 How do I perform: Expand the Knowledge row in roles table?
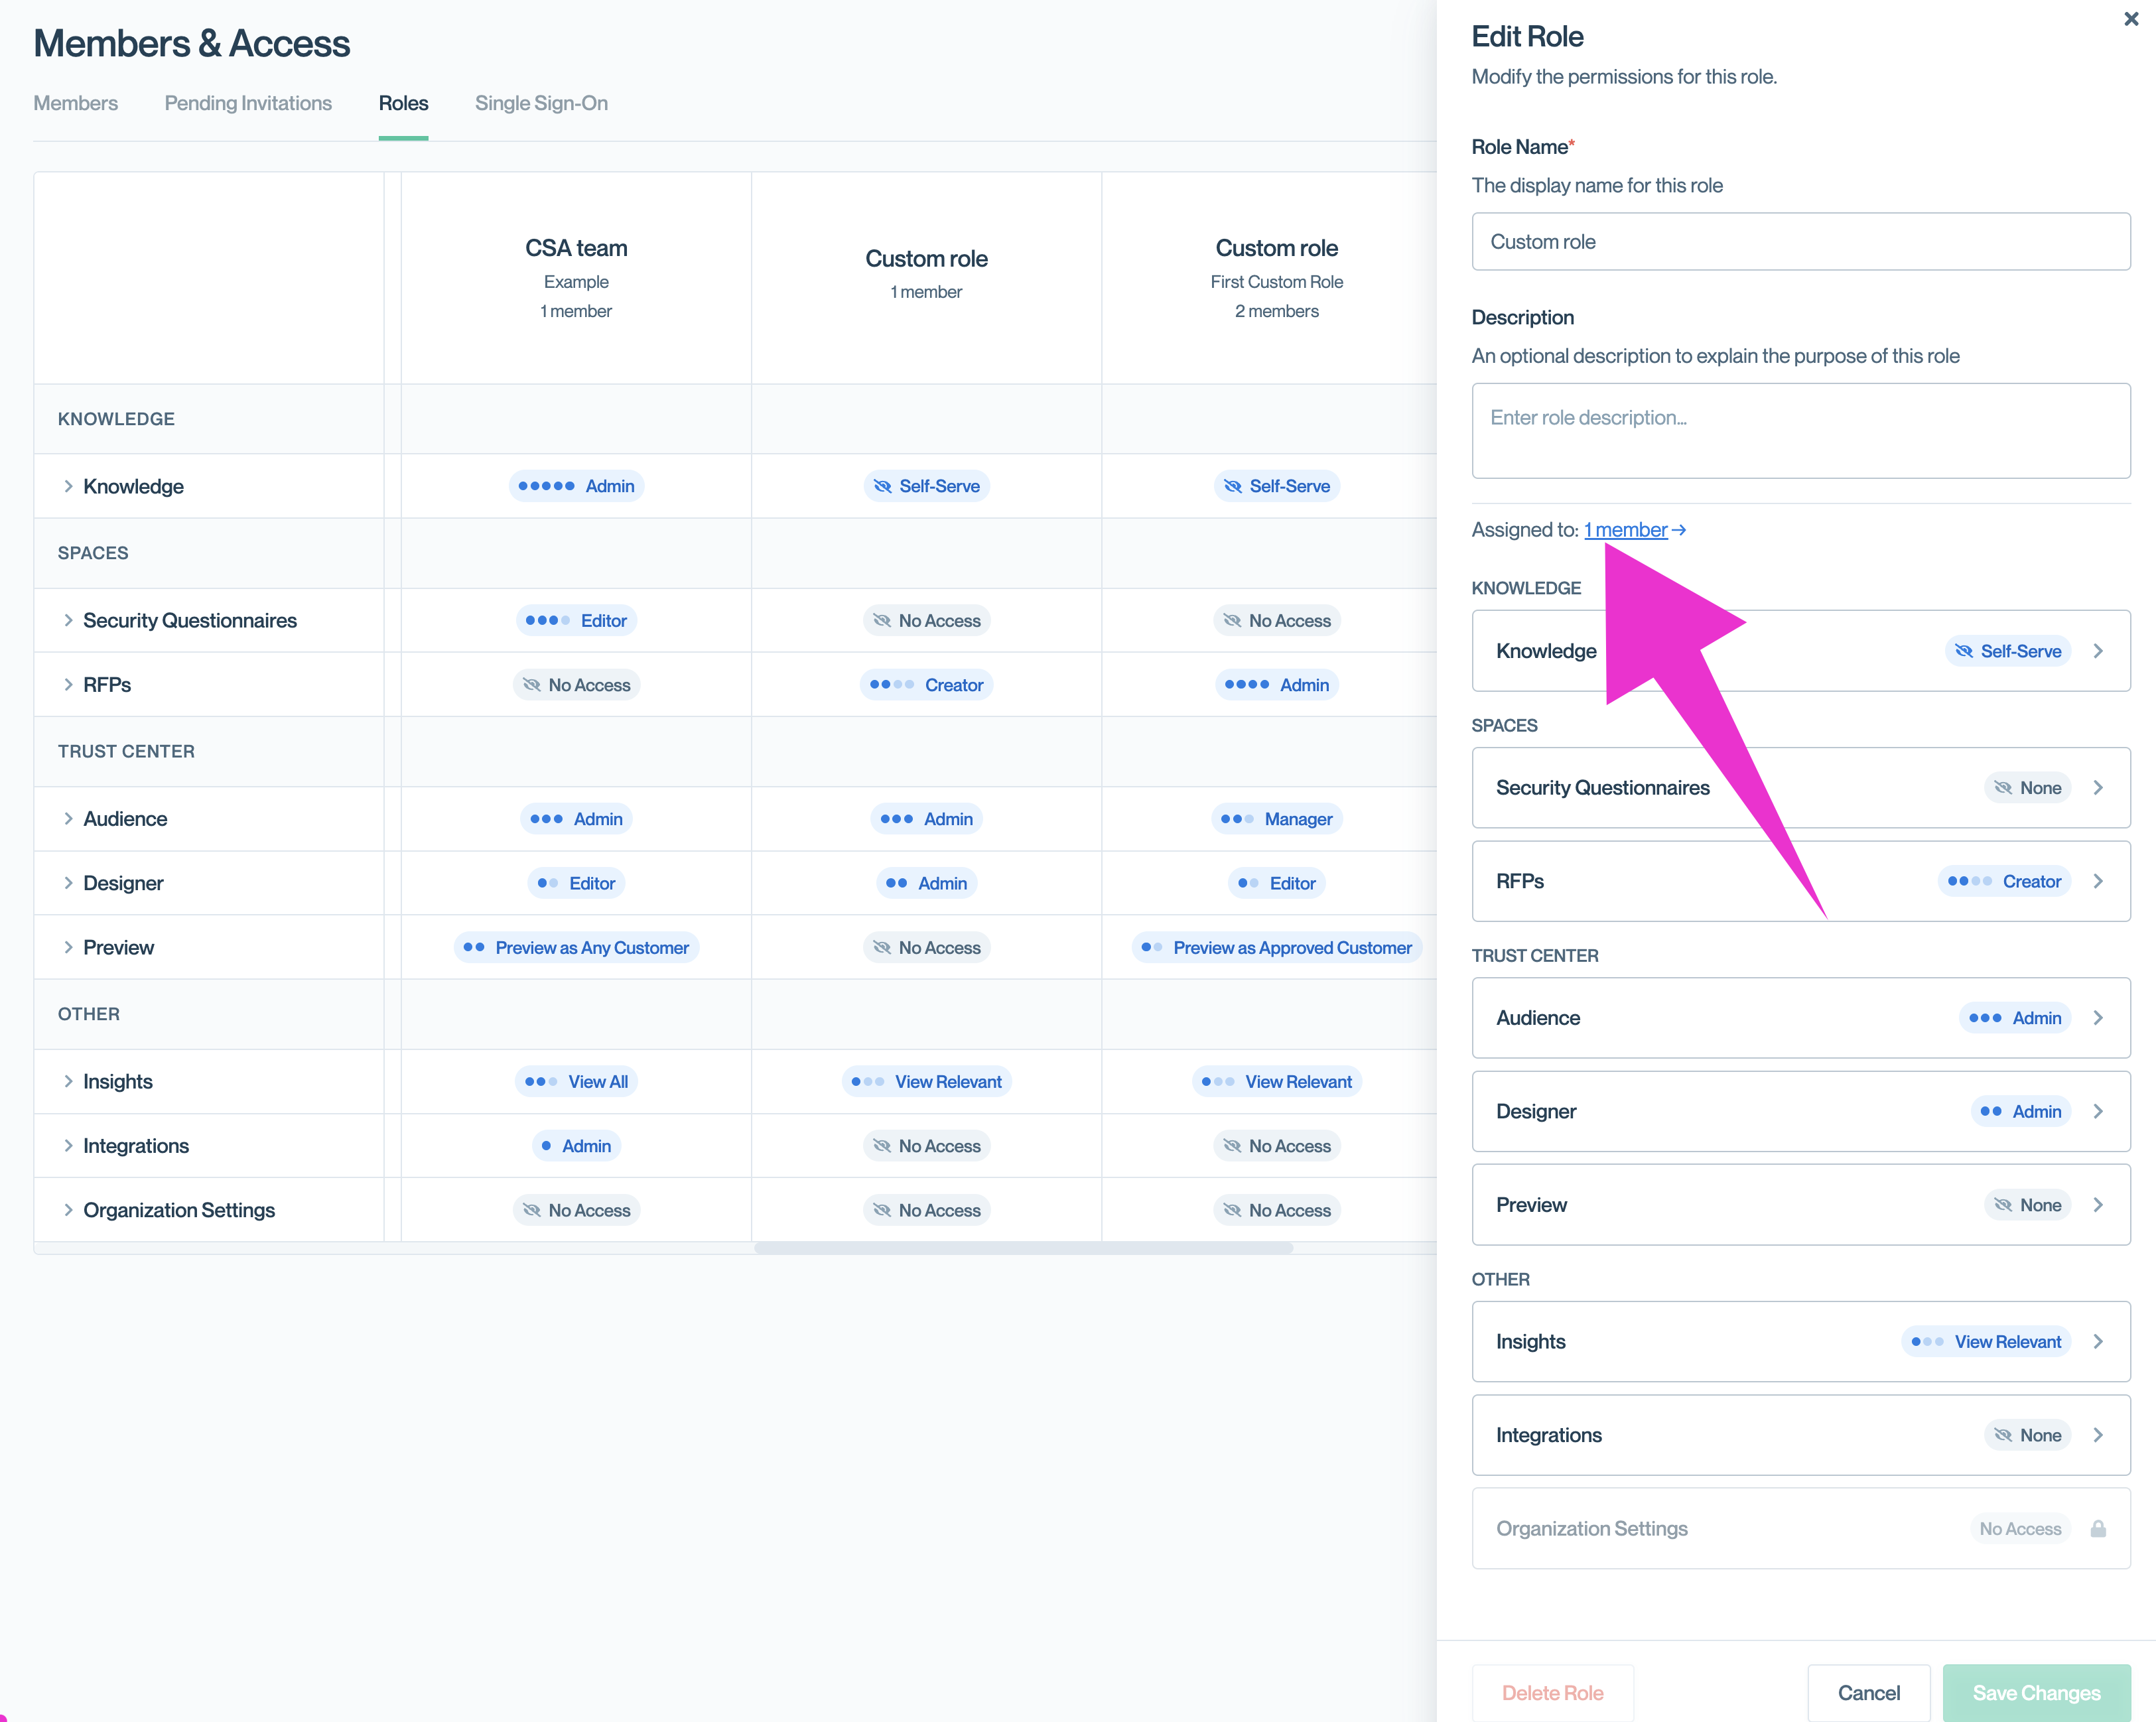pos(68,486)
